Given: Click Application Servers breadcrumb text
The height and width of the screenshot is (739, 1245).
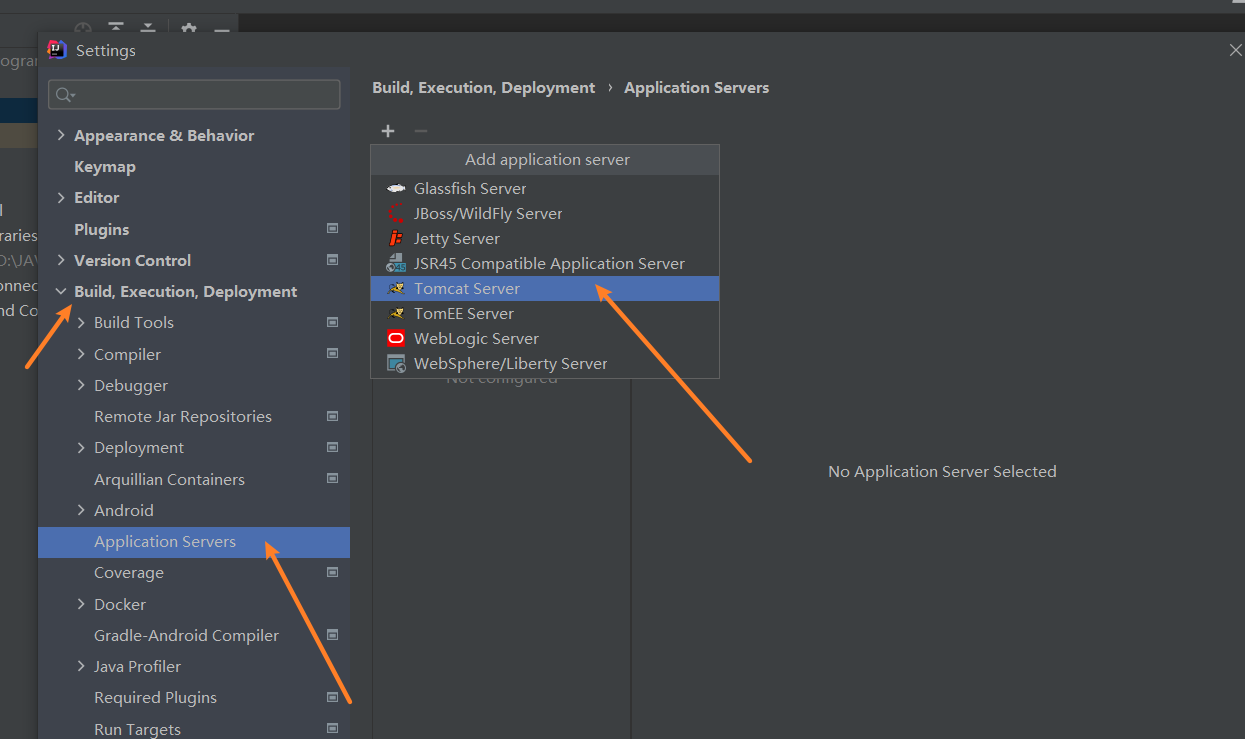Looking at the screenshot, I should tap(697, 88).
